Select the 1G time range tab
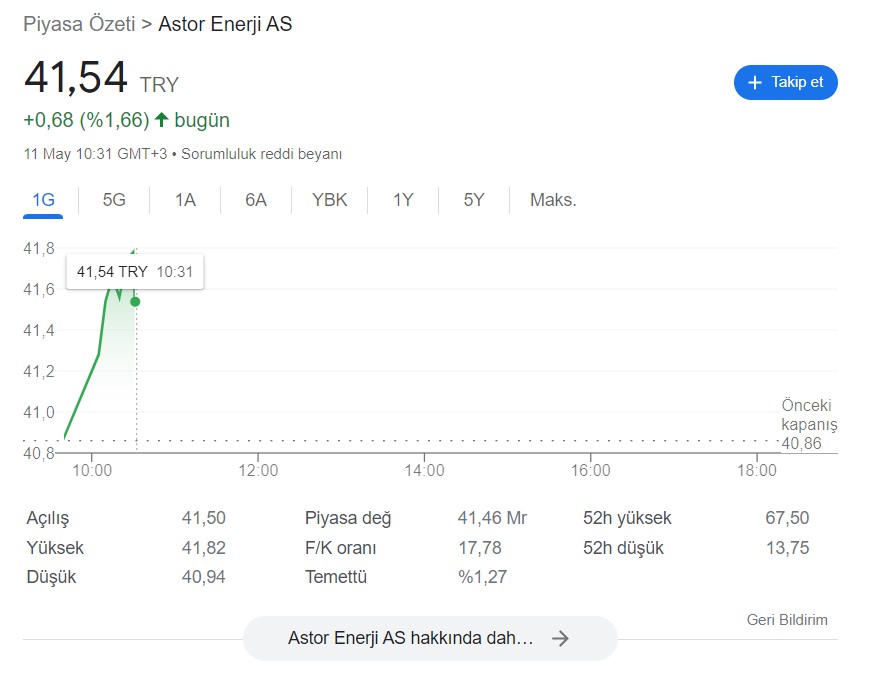 point(43,200)
